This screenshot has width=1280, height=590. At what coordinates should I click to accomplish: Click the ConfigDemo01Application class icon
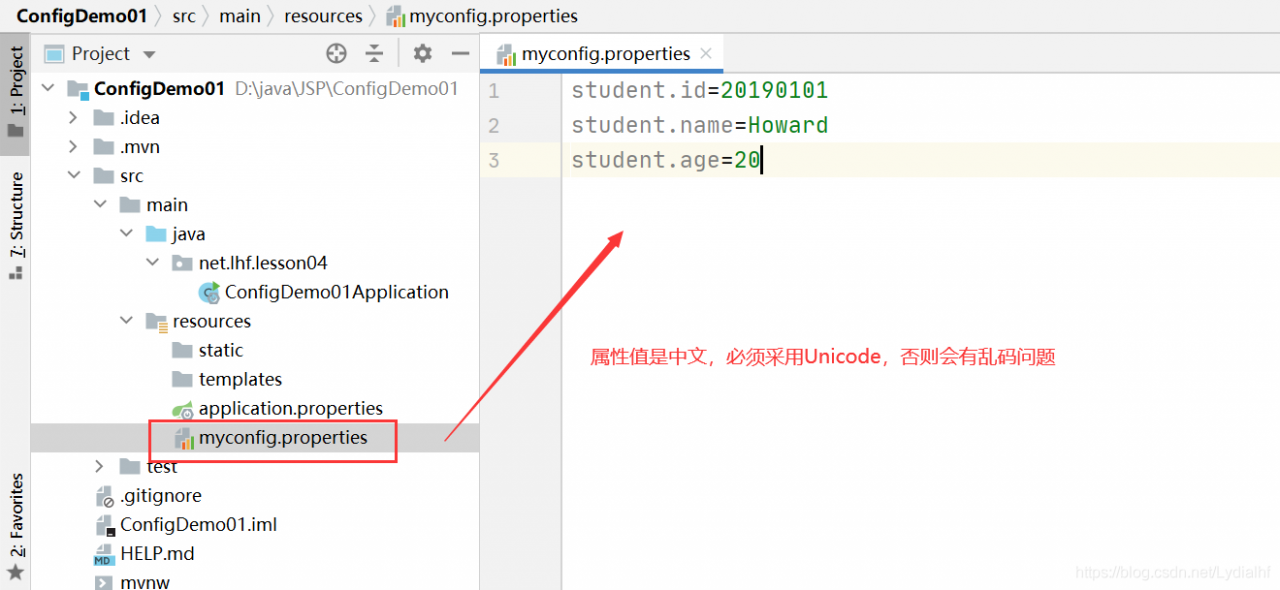(209, 292)
